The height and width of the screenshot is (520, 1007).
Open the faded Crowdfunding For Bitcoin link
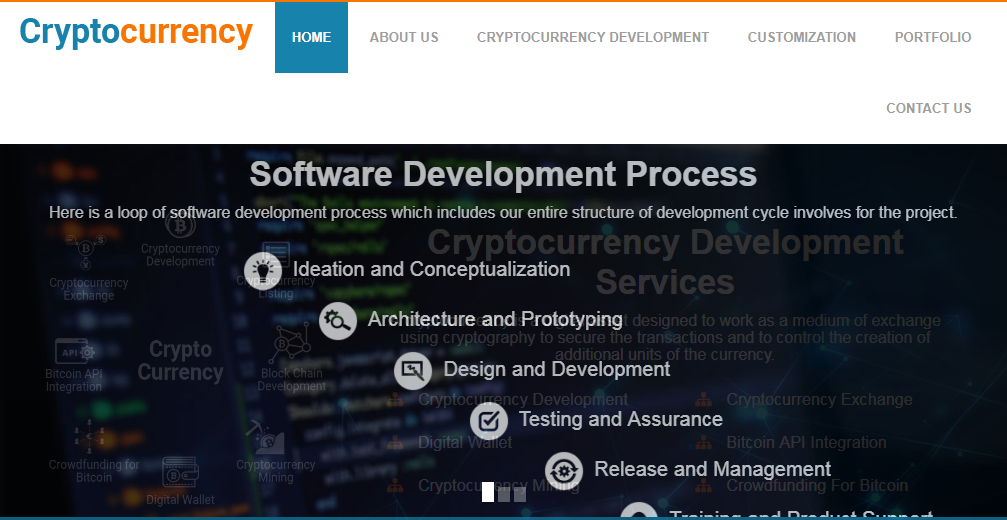tap(817, 485)
